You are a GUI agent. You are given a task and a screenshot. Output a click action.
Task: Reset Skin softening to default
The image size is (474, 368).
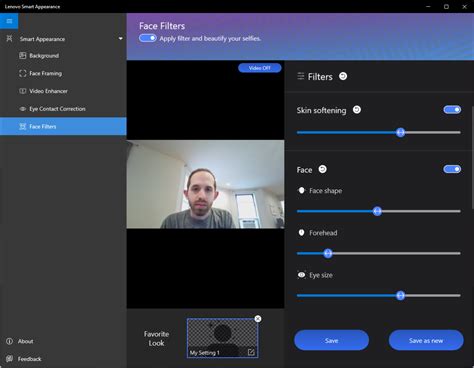(x=357, y=110)
